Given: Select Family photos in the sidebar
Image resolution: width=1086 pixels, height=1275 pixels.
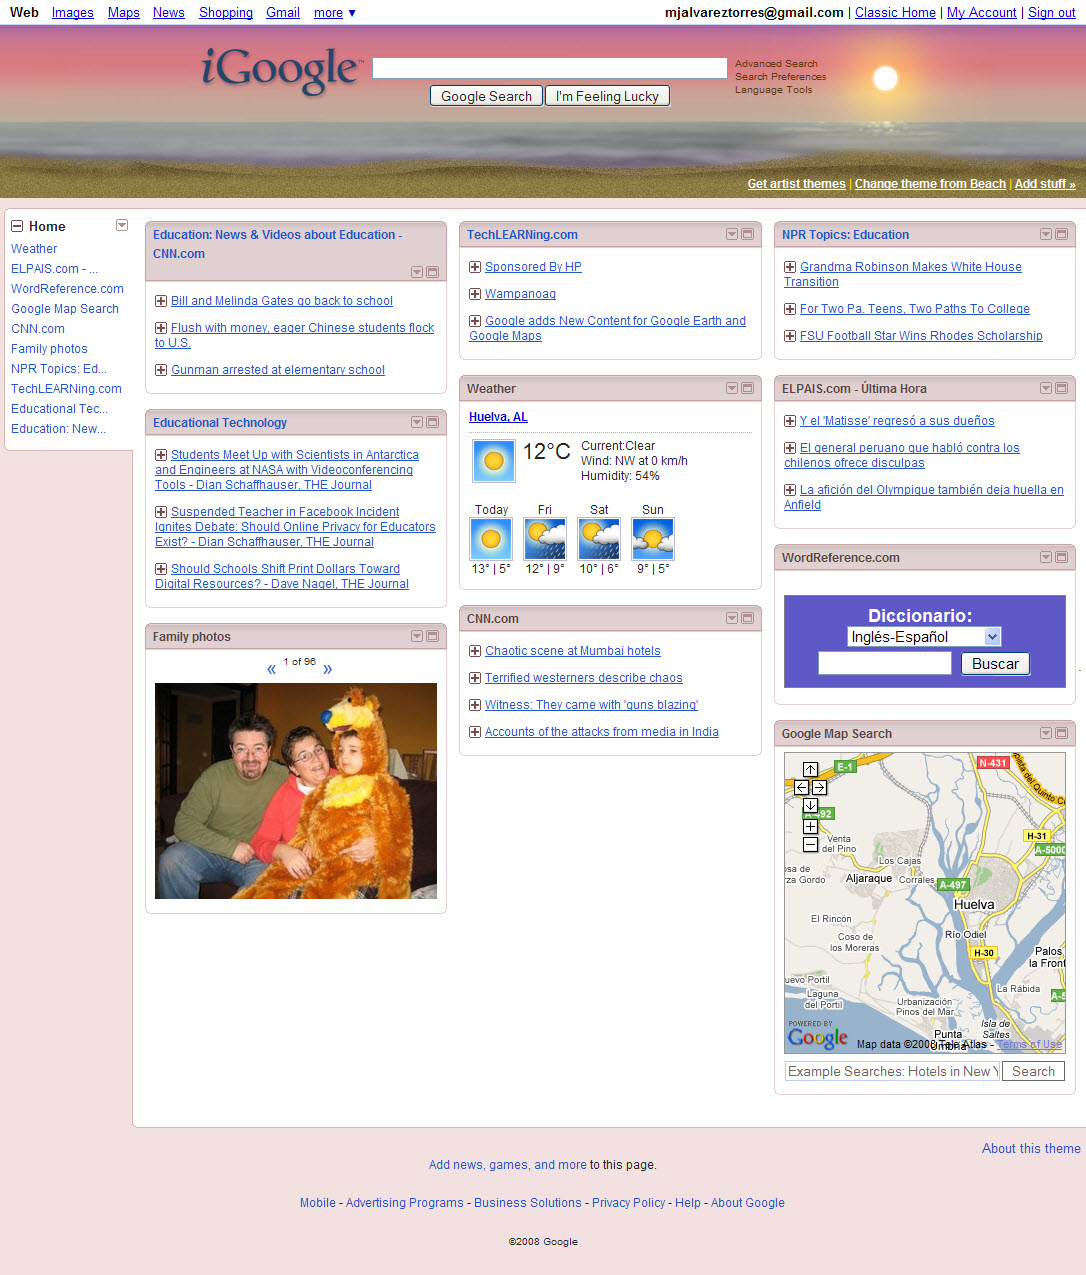Looking at the screenshot, I should point(49,349).
